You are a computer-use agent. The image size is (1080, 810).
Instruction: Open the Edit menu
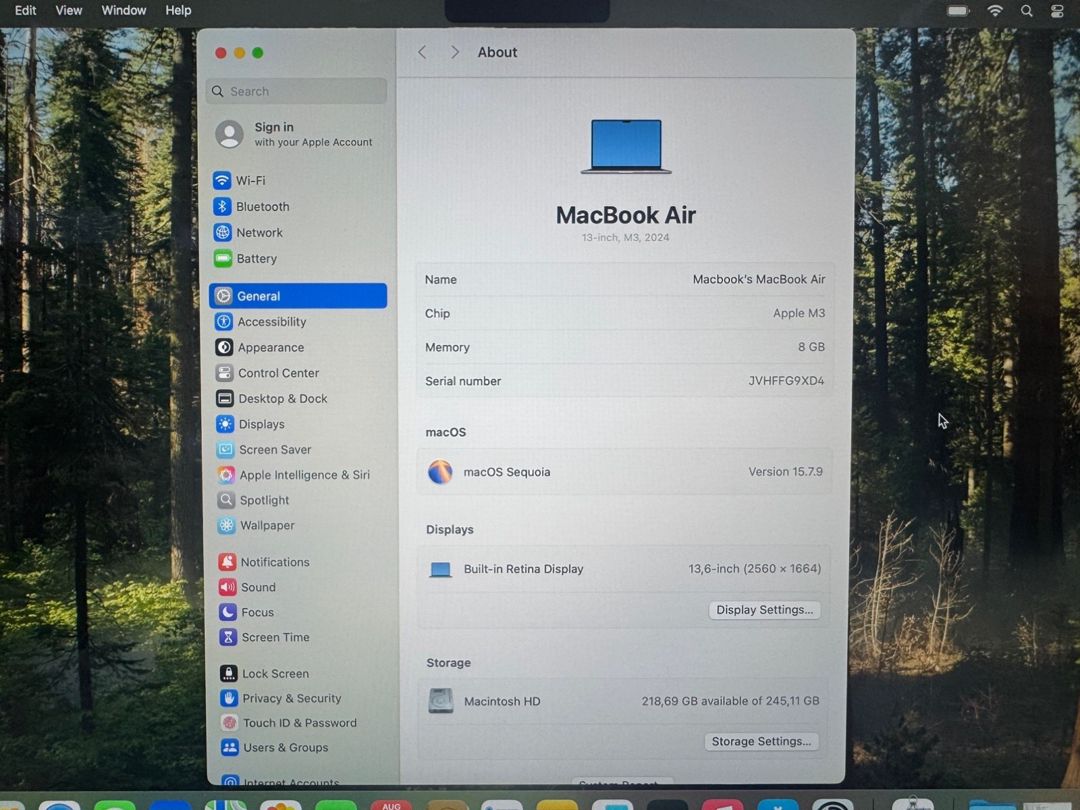click(25, 10)
